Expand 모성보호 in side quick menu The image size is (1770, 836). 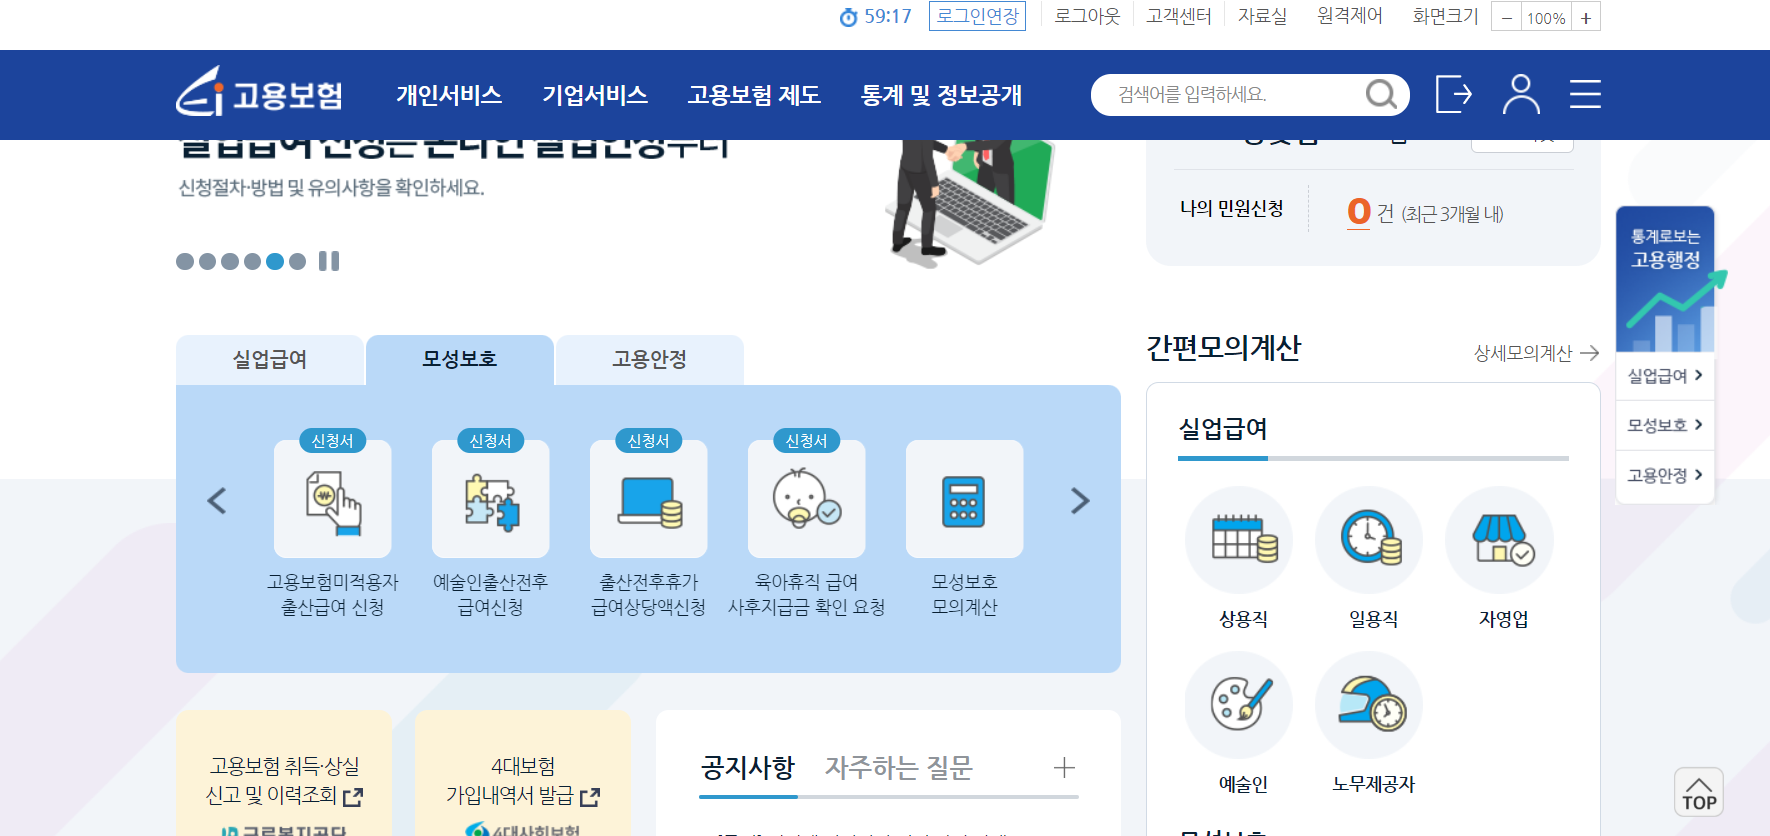[1665, 425]
